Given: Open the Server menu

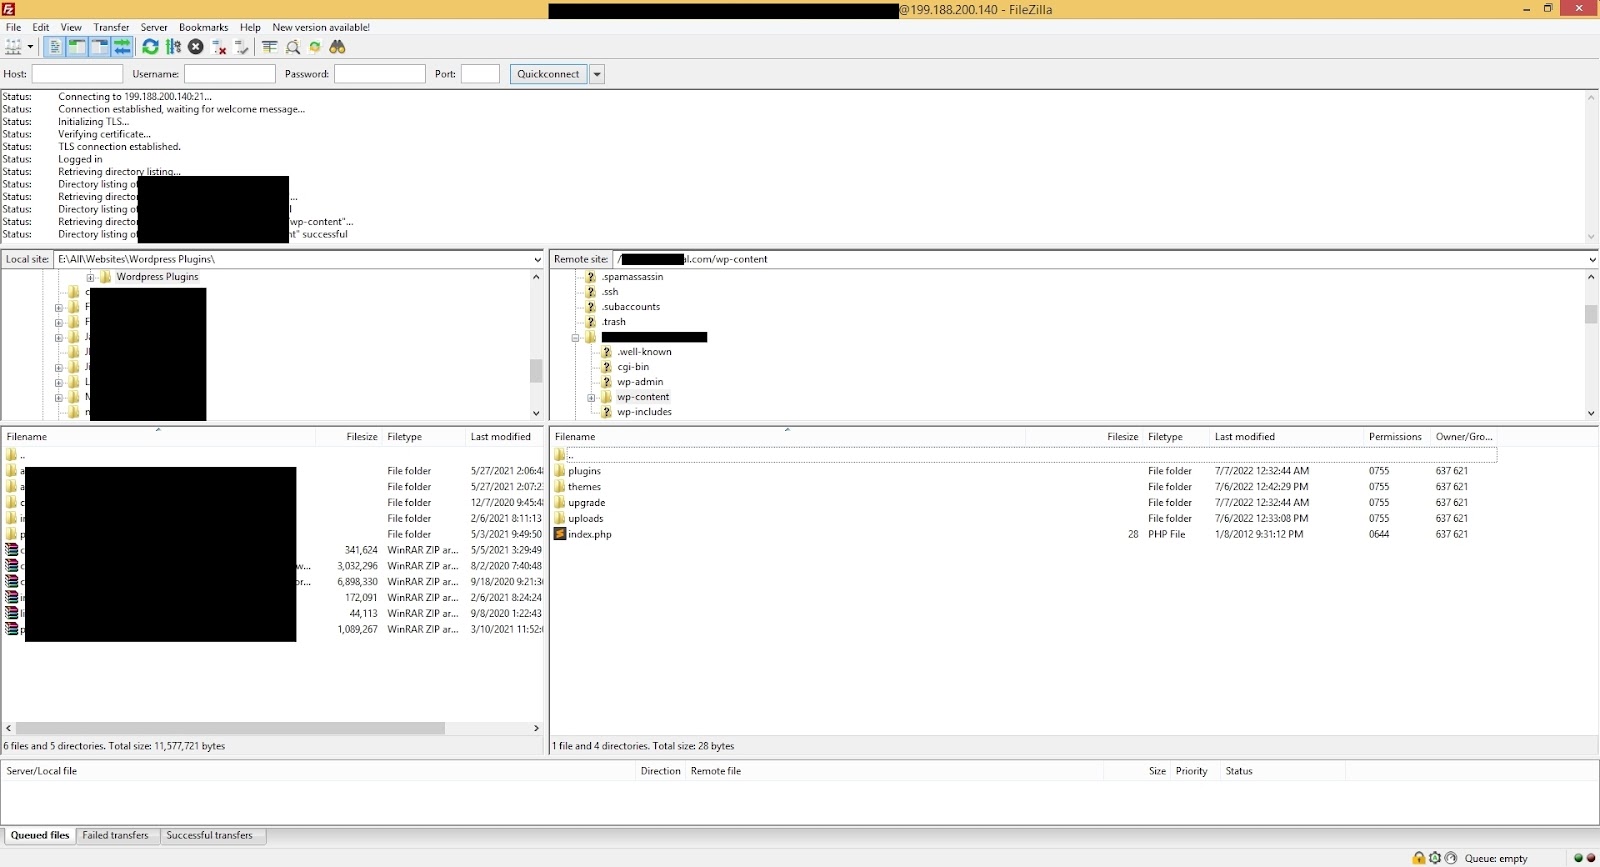Looking at the screenshot, I should (x=154, y=27).
